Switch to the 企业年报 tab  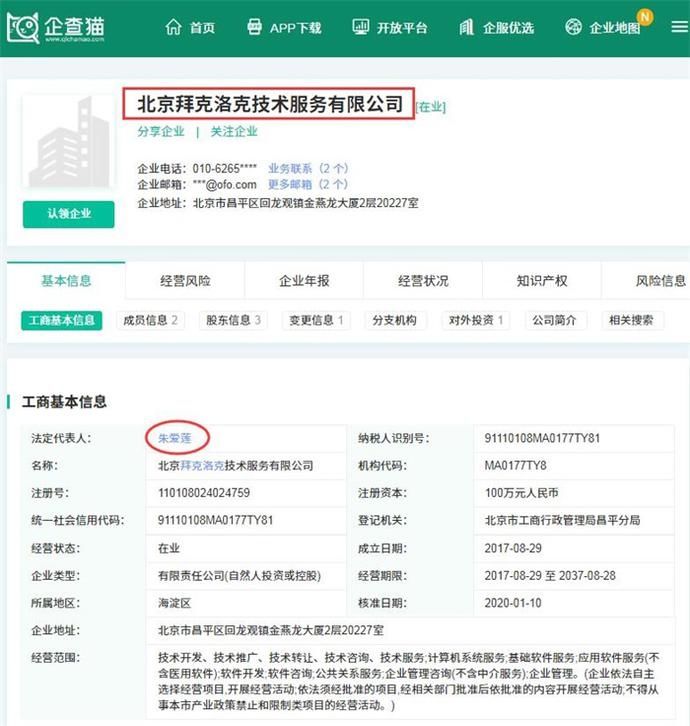pyautogui.click(x=304, y=281)
